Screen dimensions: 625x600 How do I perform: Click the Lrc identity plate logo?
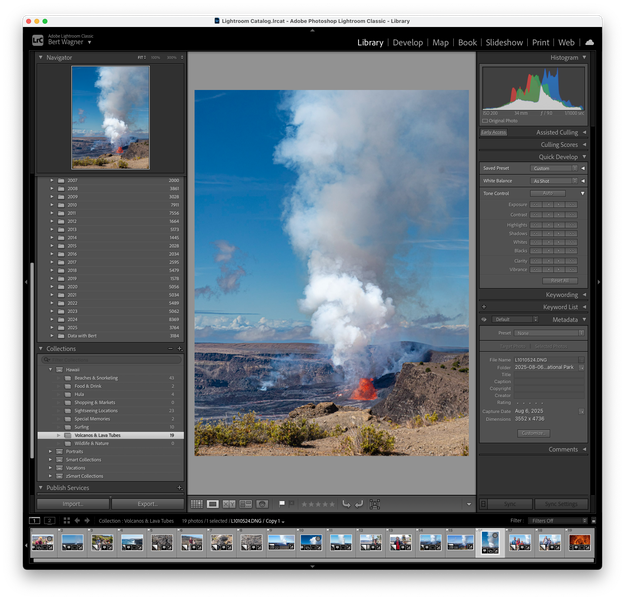37,40
